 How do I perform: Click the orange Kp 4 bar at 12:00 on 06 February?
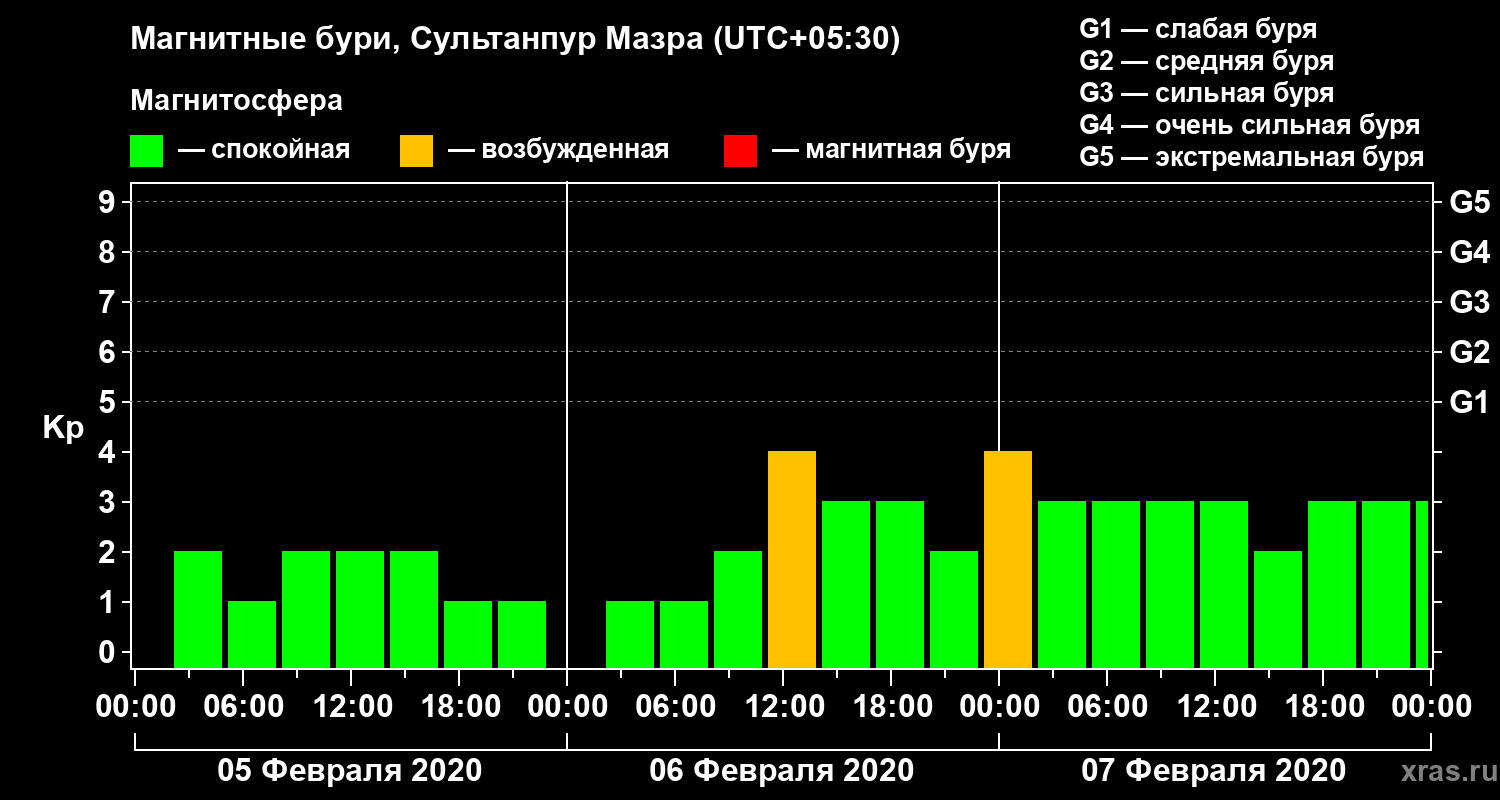pos(792,560)
